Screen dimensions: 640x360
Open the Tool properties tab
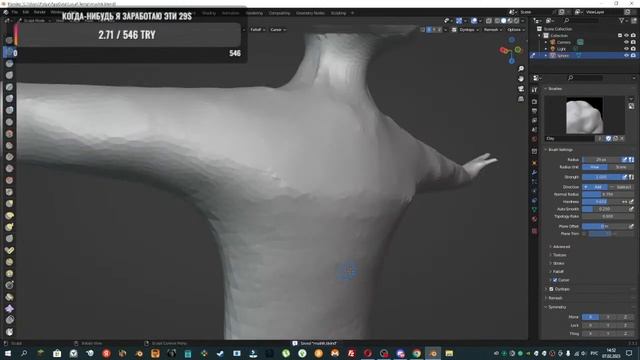coord(535,90)
